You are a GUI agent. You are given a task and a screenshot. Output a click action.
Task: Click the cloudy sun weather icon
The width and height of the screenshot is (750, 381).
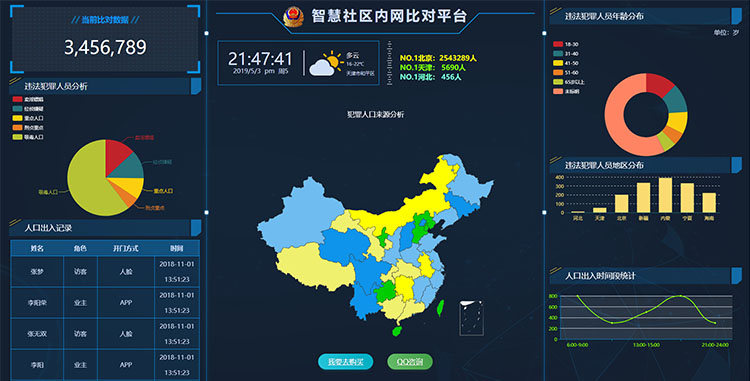[x=326, y=64]
